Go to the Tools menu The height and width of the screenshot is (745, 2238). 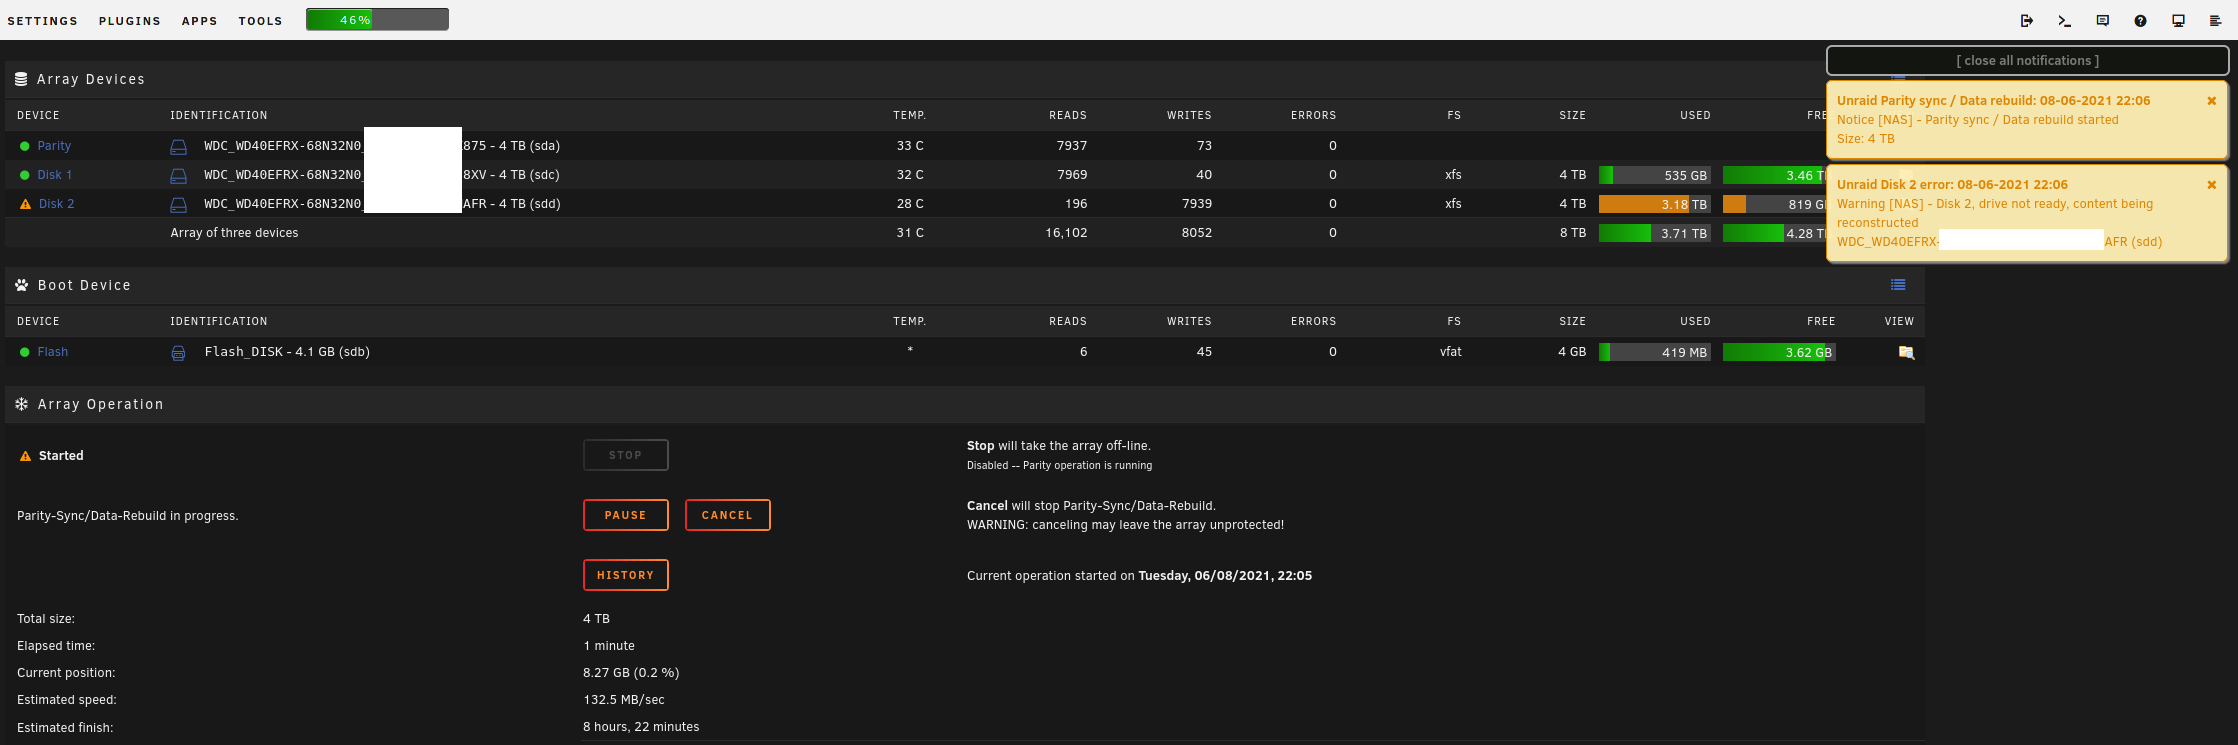point(260,21)
